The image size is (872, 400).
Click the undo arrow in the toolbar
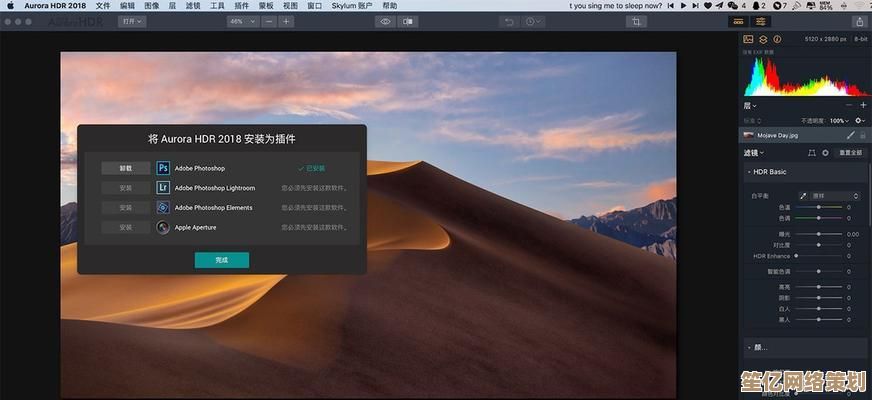click(509, 22)
